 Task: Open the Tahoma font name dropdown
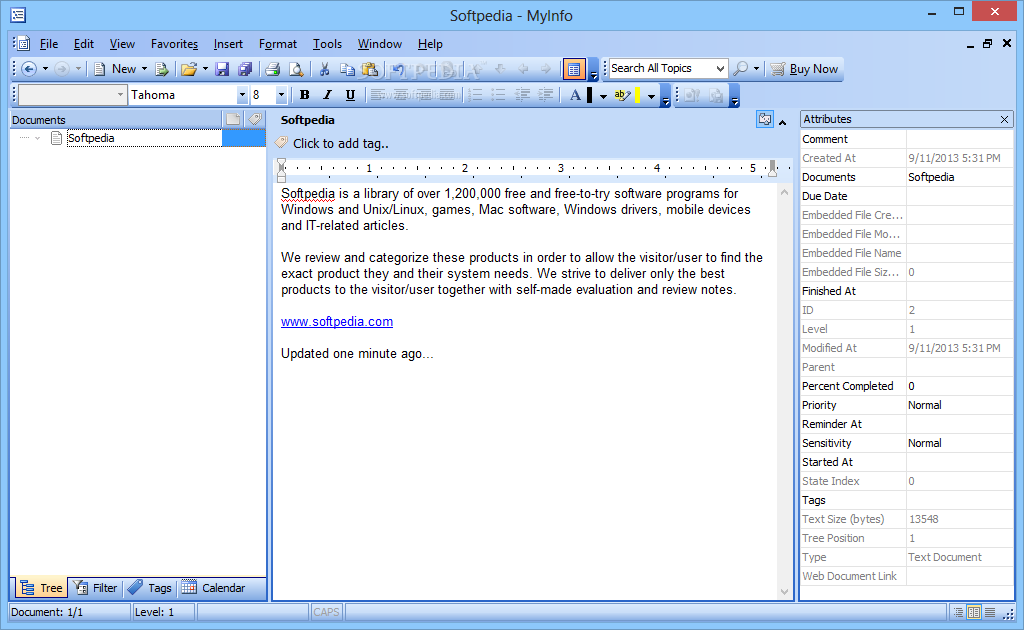point(242,95)
